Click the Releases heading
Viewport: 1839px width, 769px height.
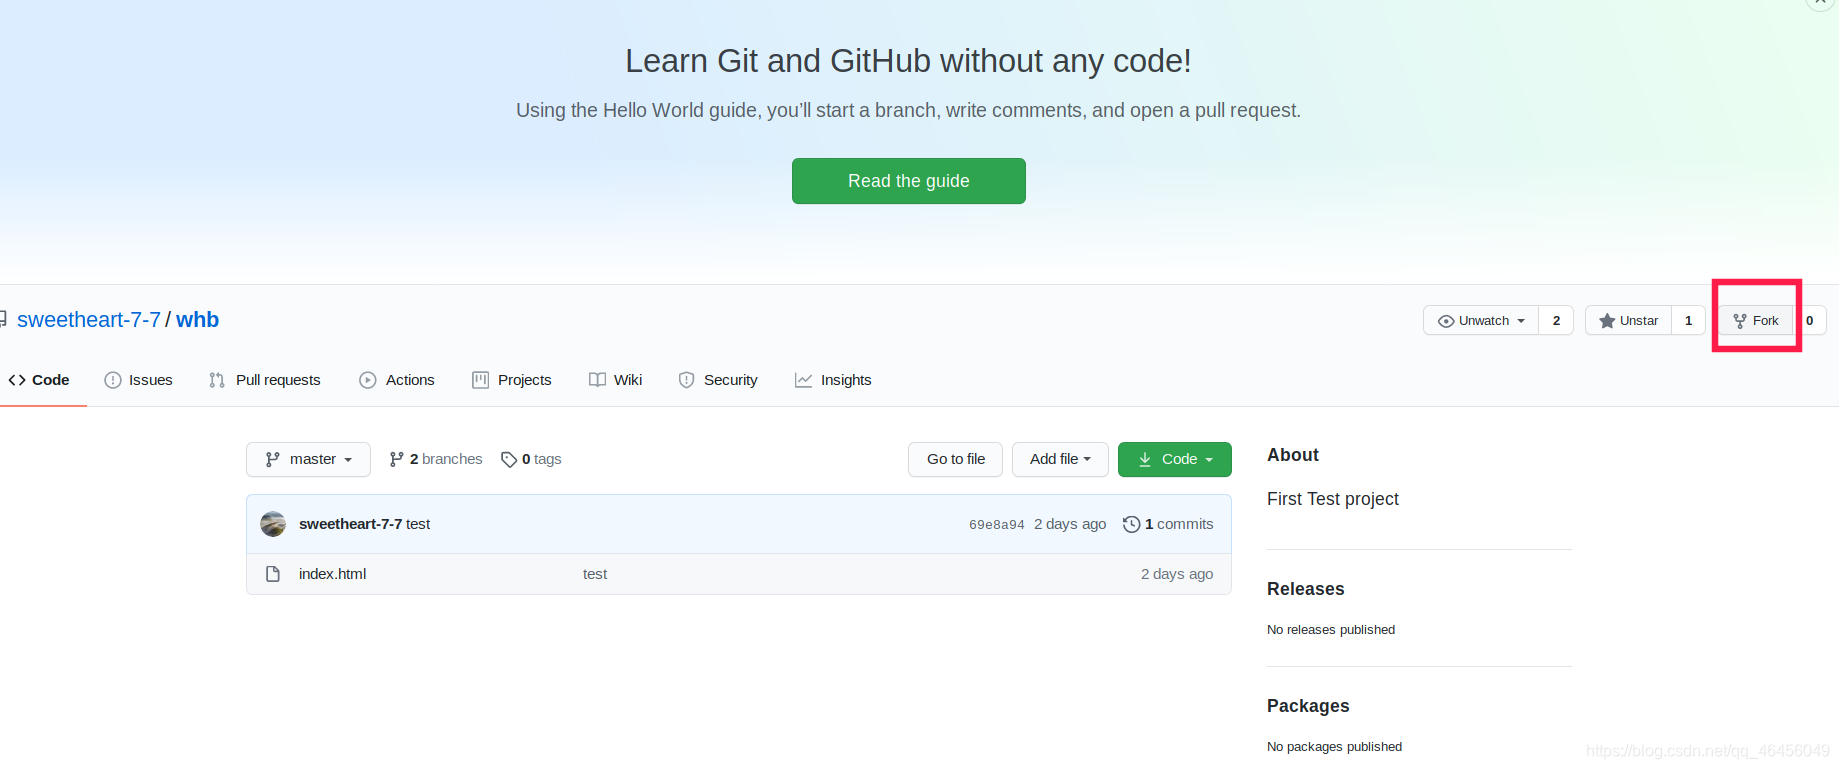click(1305, 589)
